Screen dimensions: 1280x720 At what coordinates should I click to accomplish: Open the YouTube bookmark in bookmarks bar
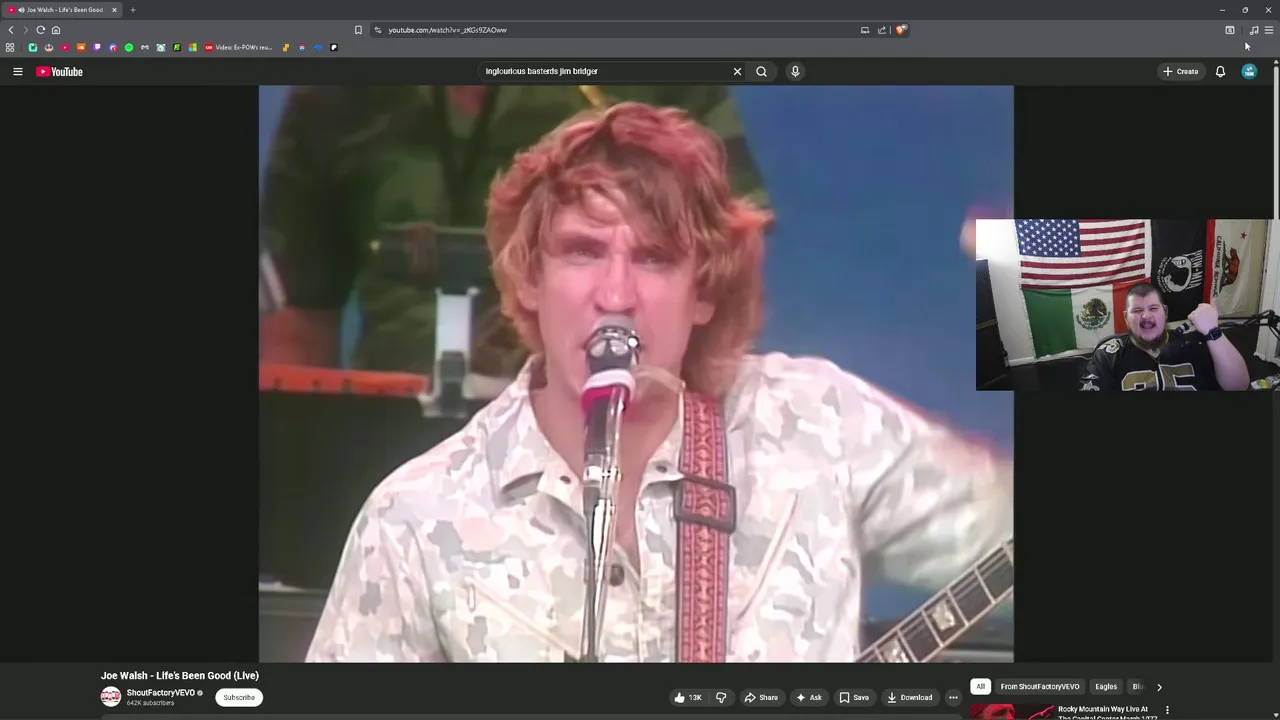point(65,47)
